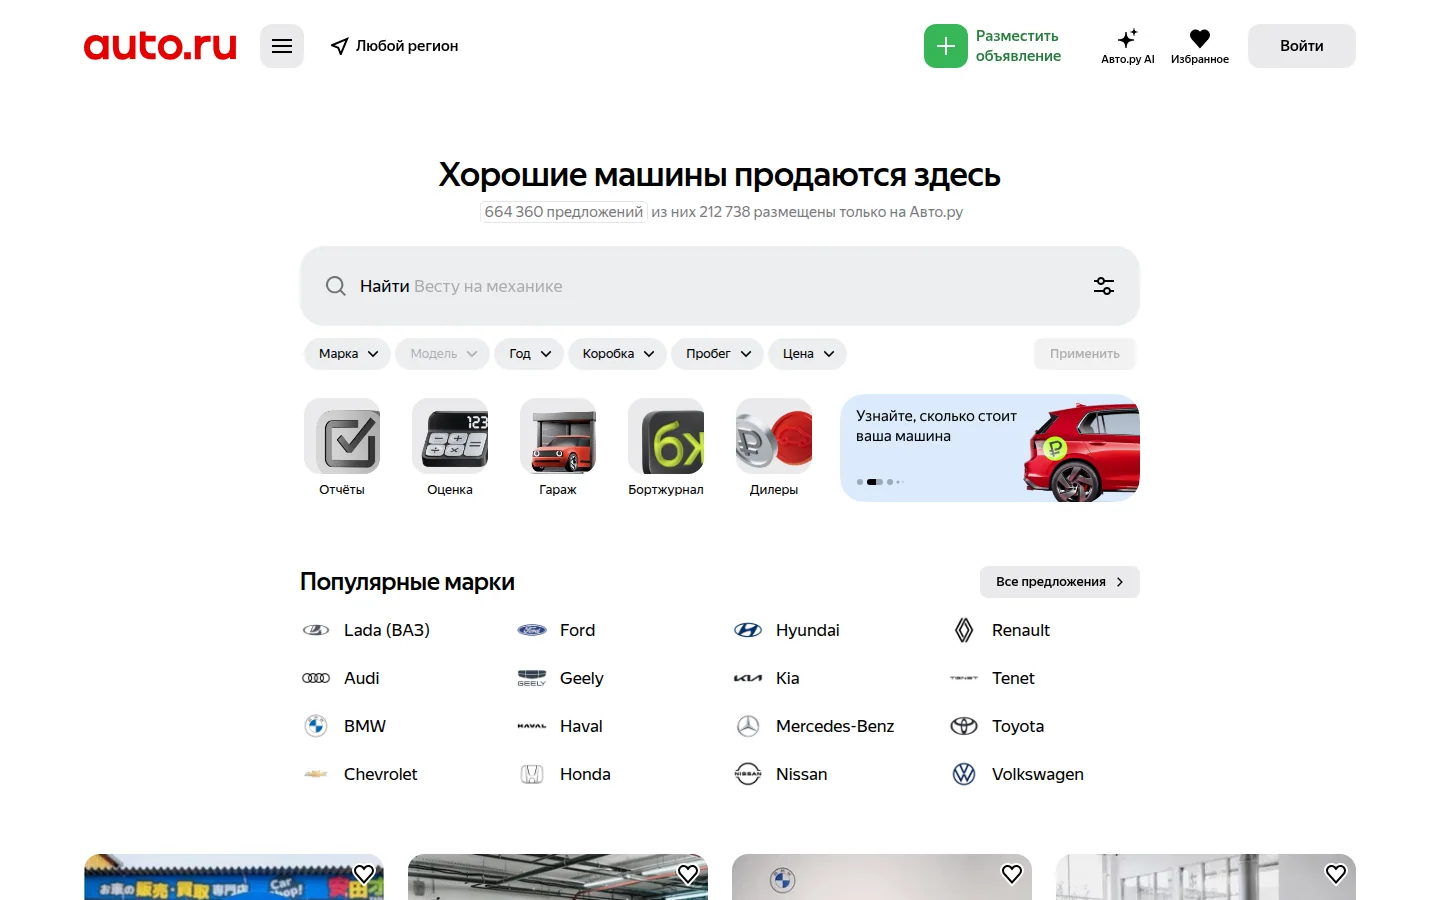Screen dimensions: 1440x900
Task: Open the hamburger menu next to the logo
Action: (282, 46)
